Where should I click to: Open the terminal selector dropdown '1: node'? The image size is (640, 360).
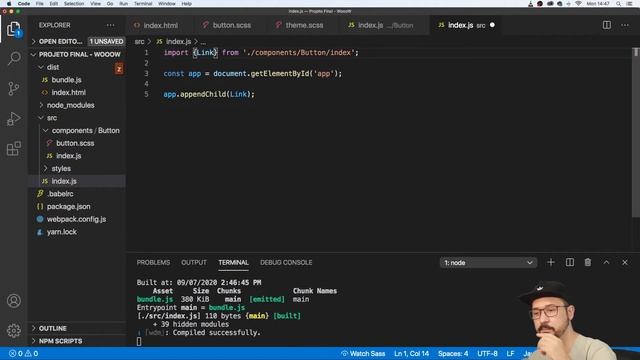click(x=488, y=262)
